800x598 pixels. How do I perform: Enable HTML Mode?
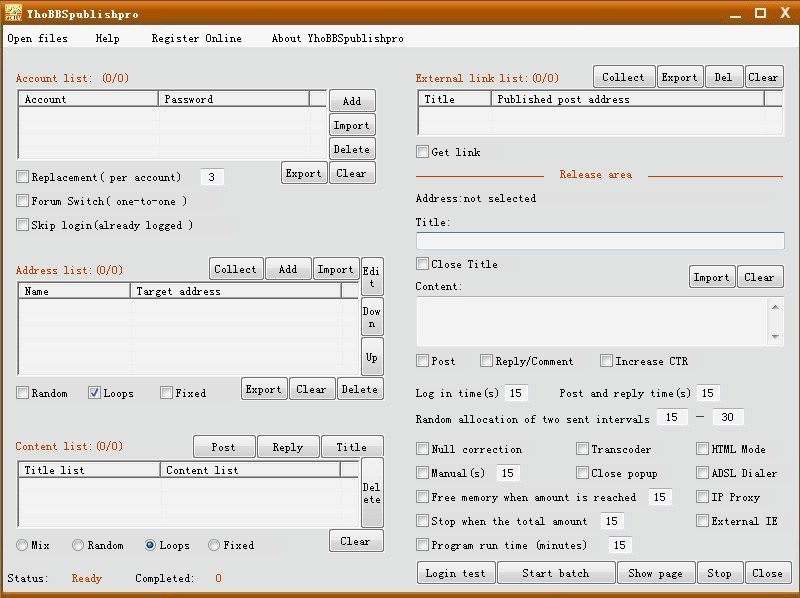pyautogui.click(x=702, y=448)
